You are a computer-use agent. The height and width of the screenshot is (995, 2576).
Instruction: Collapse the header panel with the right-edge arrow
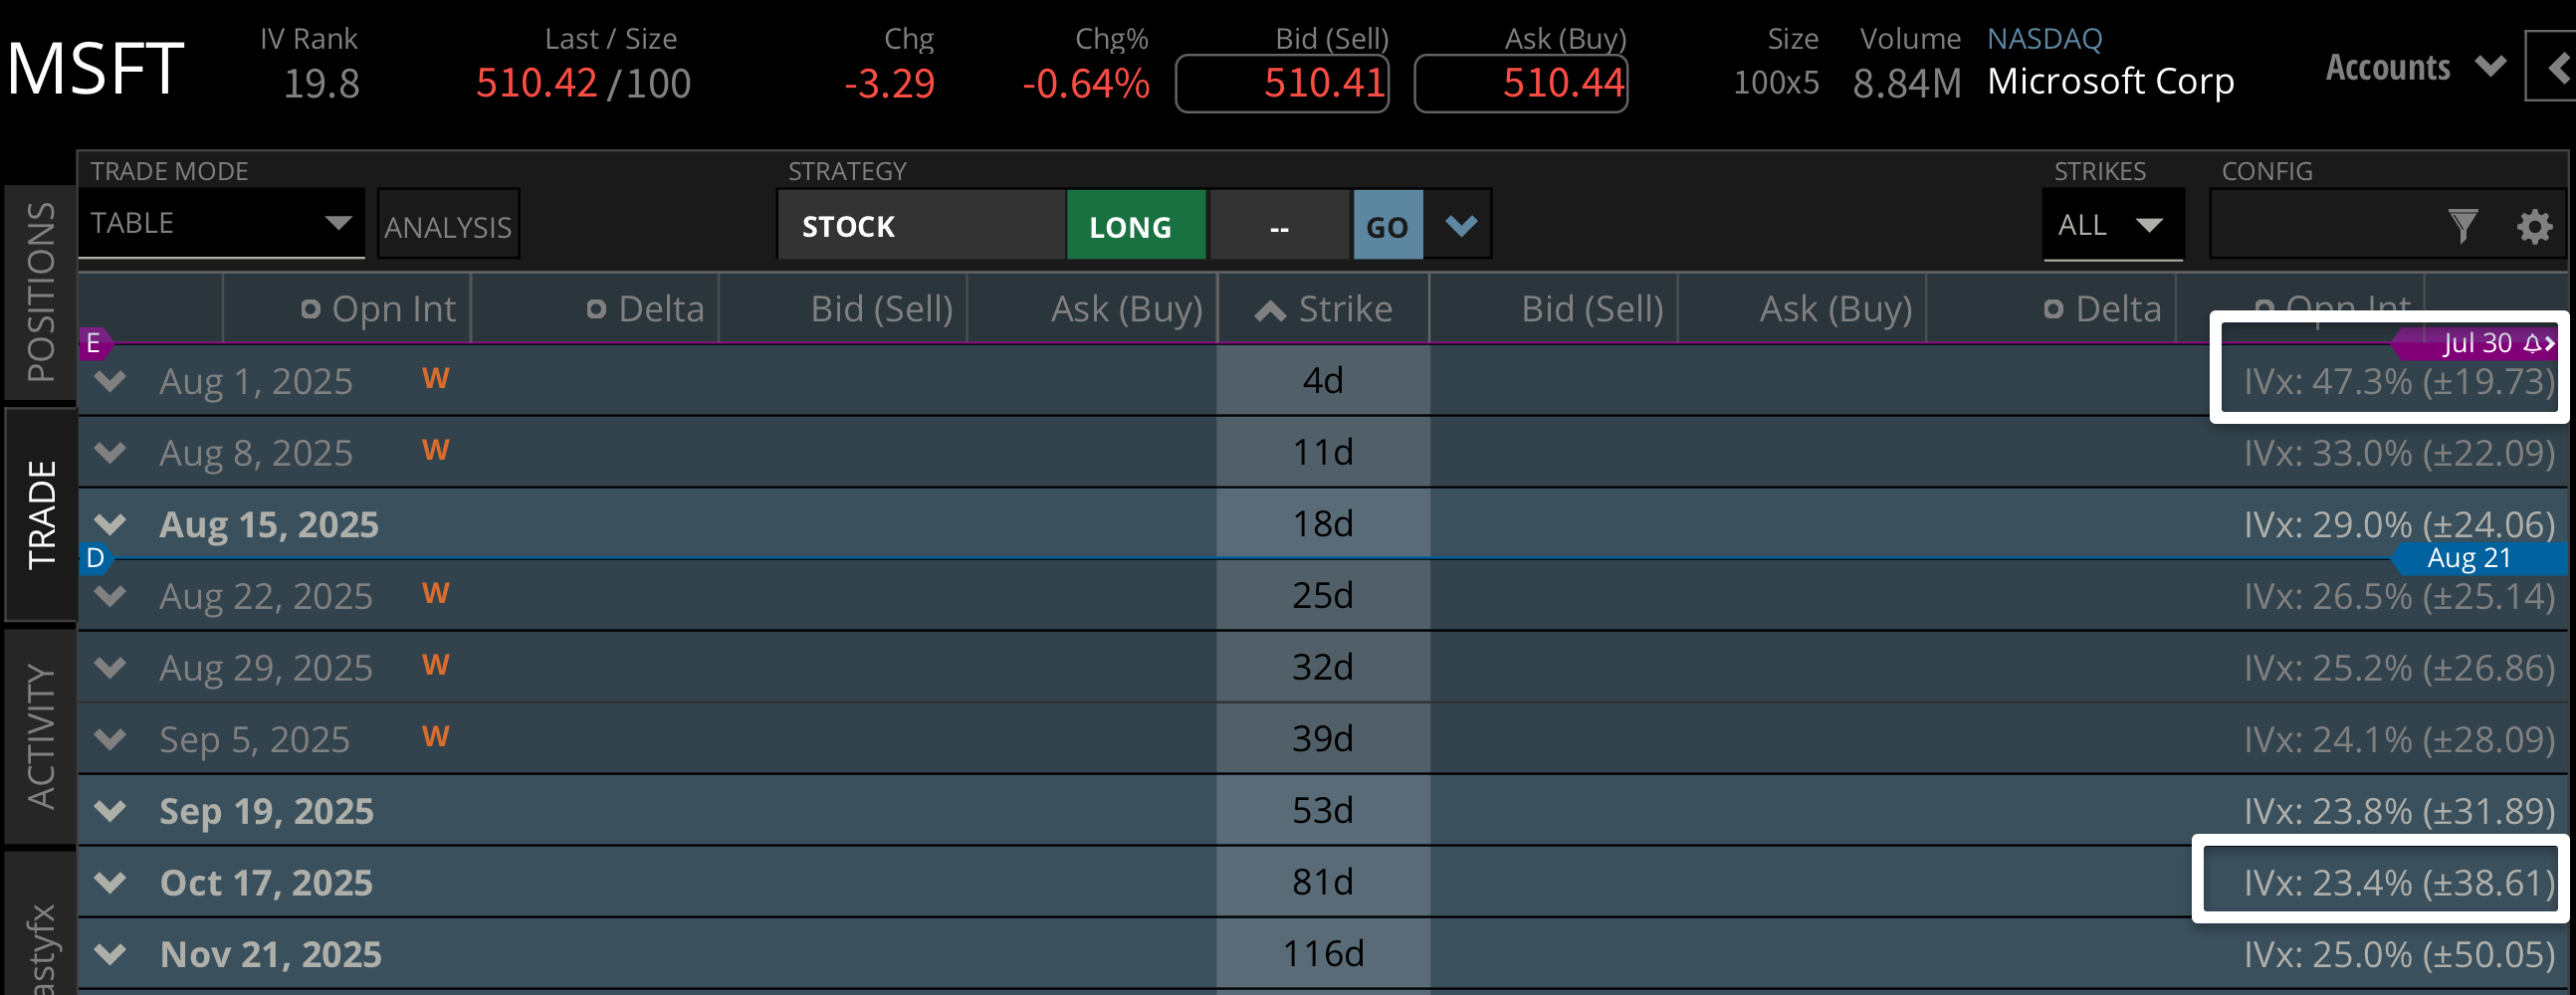click(2560, 68)
